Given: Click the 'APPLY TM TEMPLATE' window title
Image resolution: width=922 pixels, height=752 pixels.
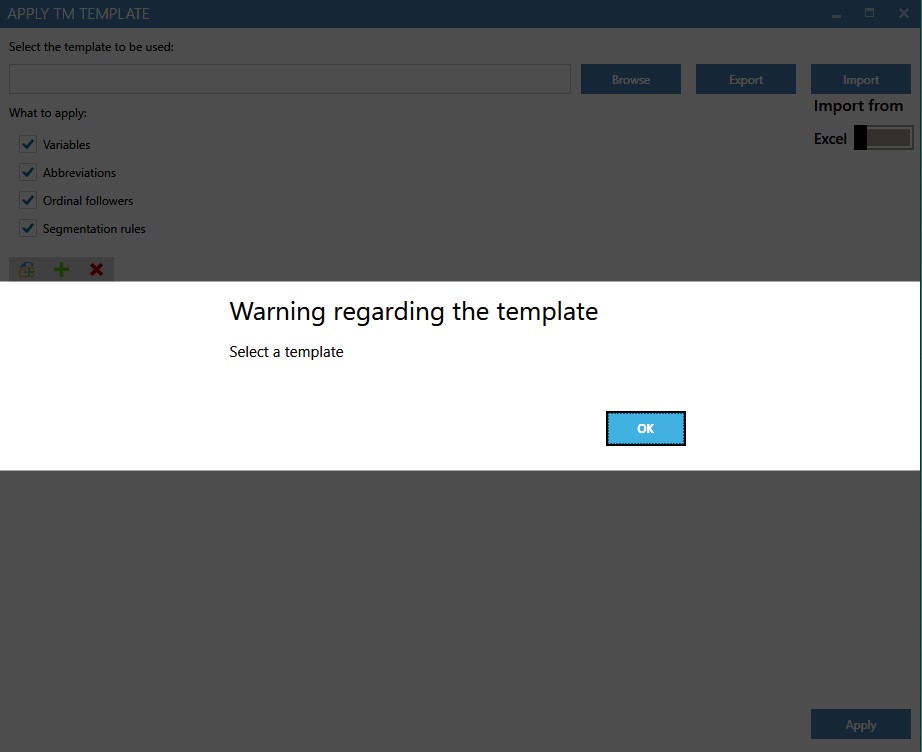Looking at the screenshot, I should [x=78, y=14].
